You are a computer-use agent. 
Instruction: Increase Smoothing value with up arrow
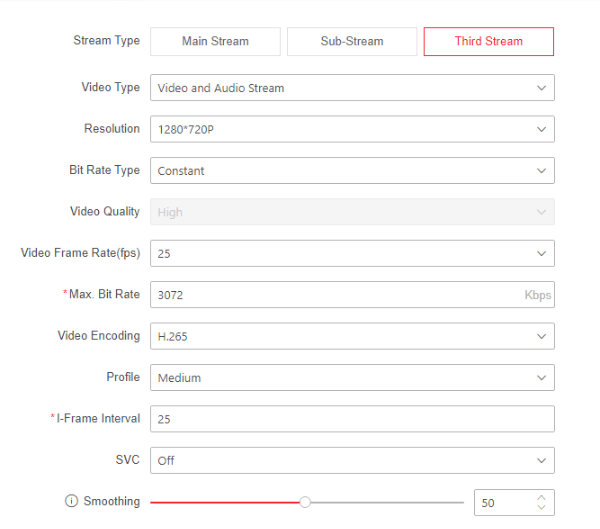(x=542, y=497)
